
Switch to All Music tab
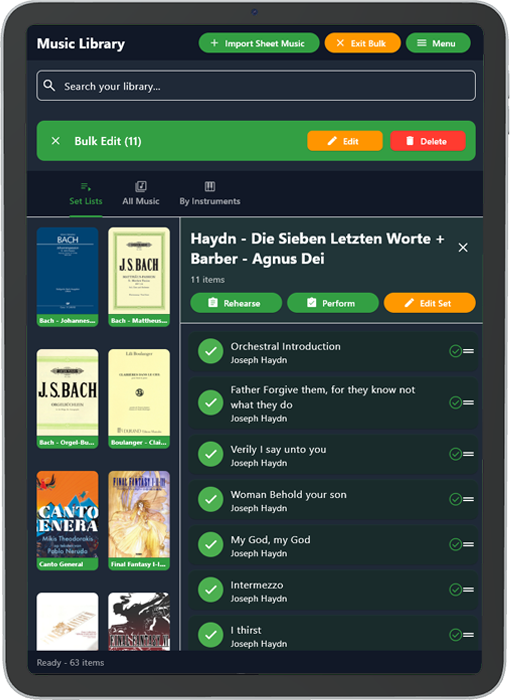click(x=141, y=194)
